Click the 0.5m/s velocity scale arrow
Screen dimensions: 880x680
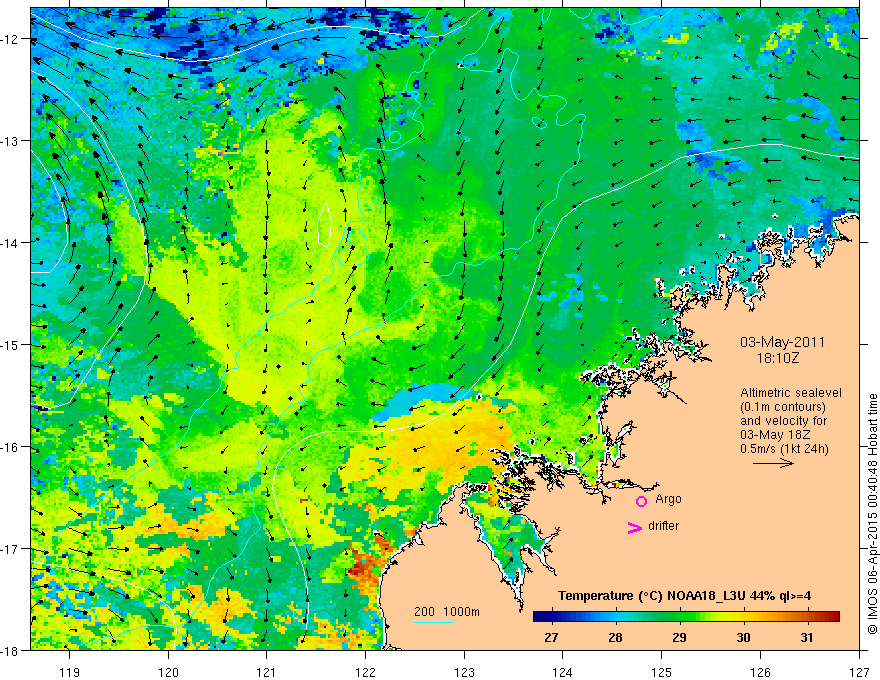(x=773, y=463)
